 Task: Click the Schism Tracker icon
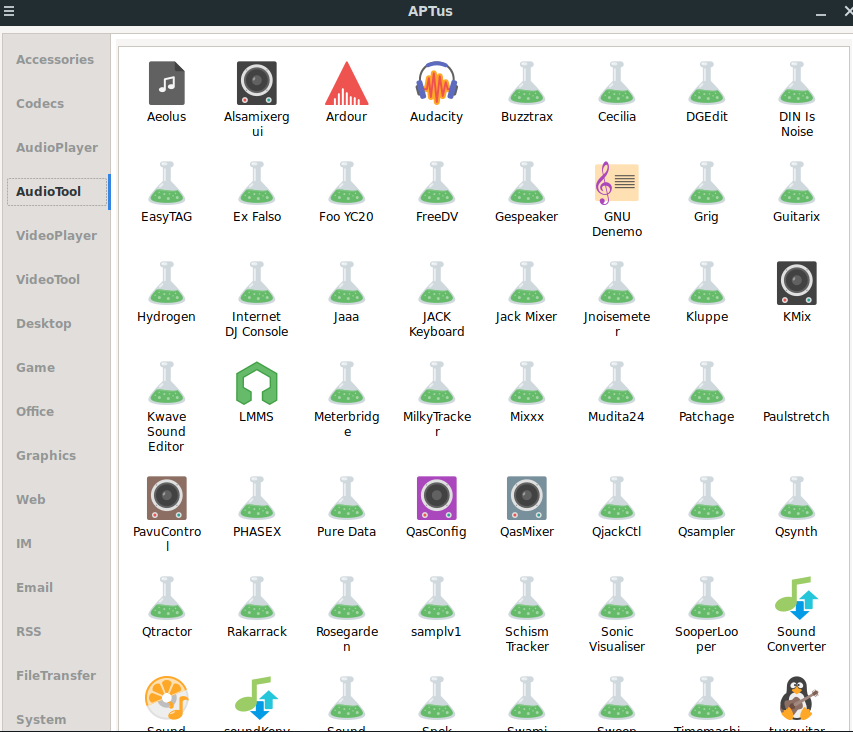pos(527,598)
